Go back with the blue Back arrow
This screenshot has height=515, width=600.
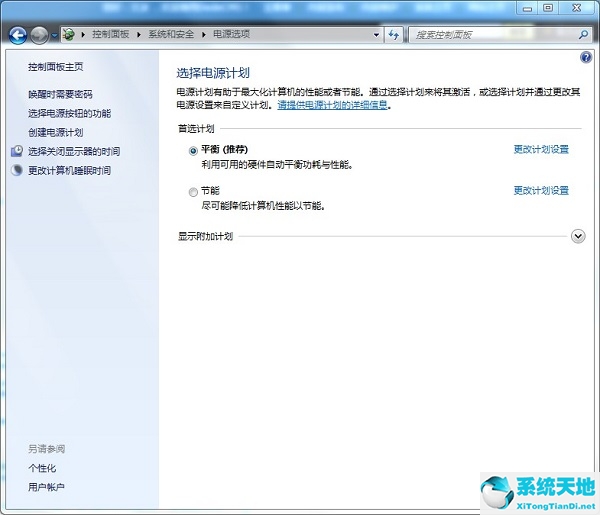pos(18,36)
